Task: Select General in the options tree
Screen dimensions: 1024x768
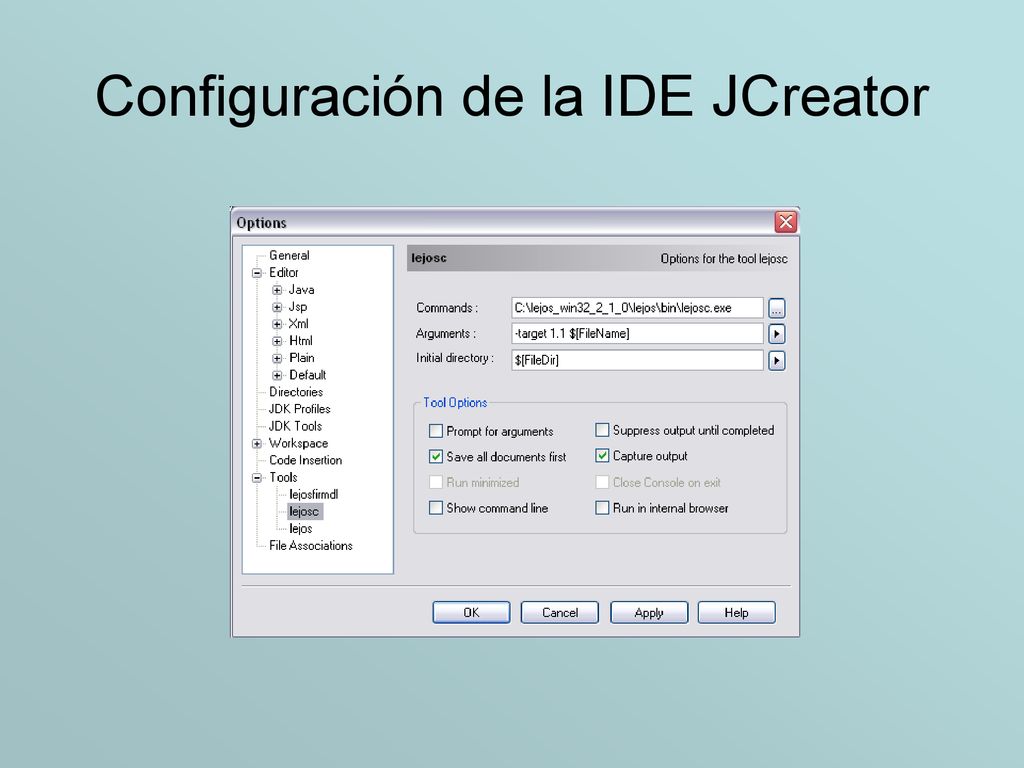Action: tap(289, 255)
